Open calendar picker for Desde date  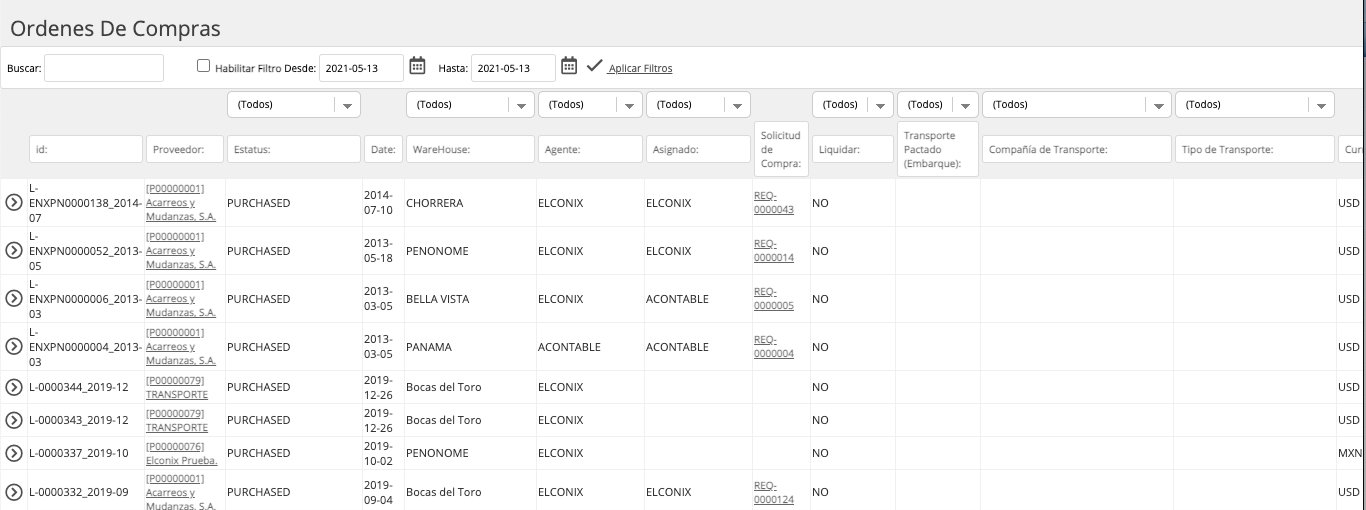tap(418, 66)
